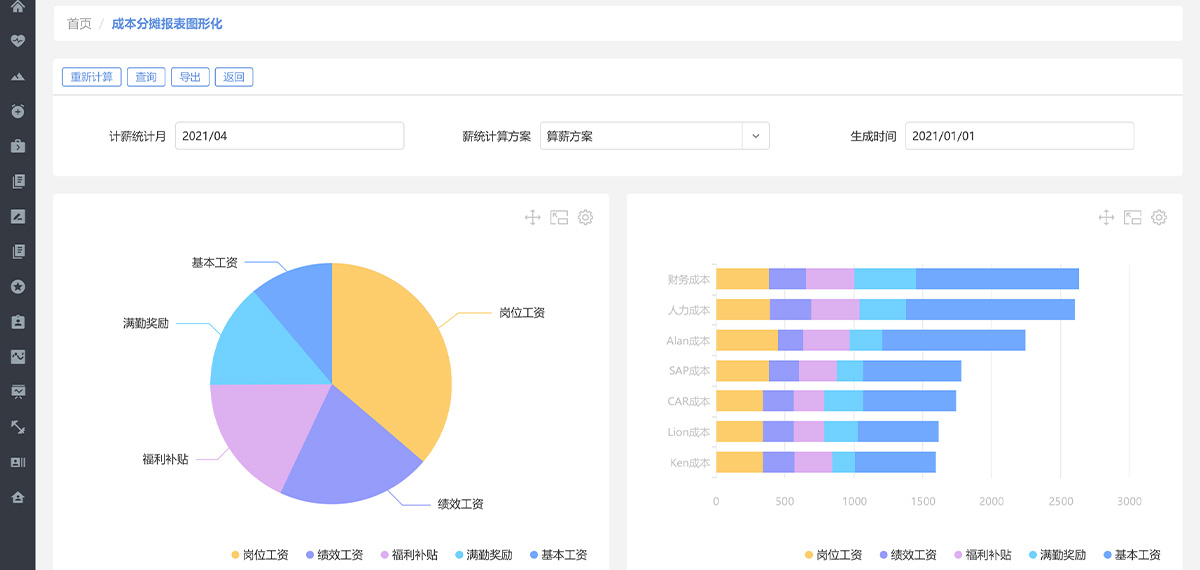This screenshot has width=1200, height=570.
Task: Select the diagonal resize arrows sidebar icon
Action: pyautogui.click(x=17, y=427)
